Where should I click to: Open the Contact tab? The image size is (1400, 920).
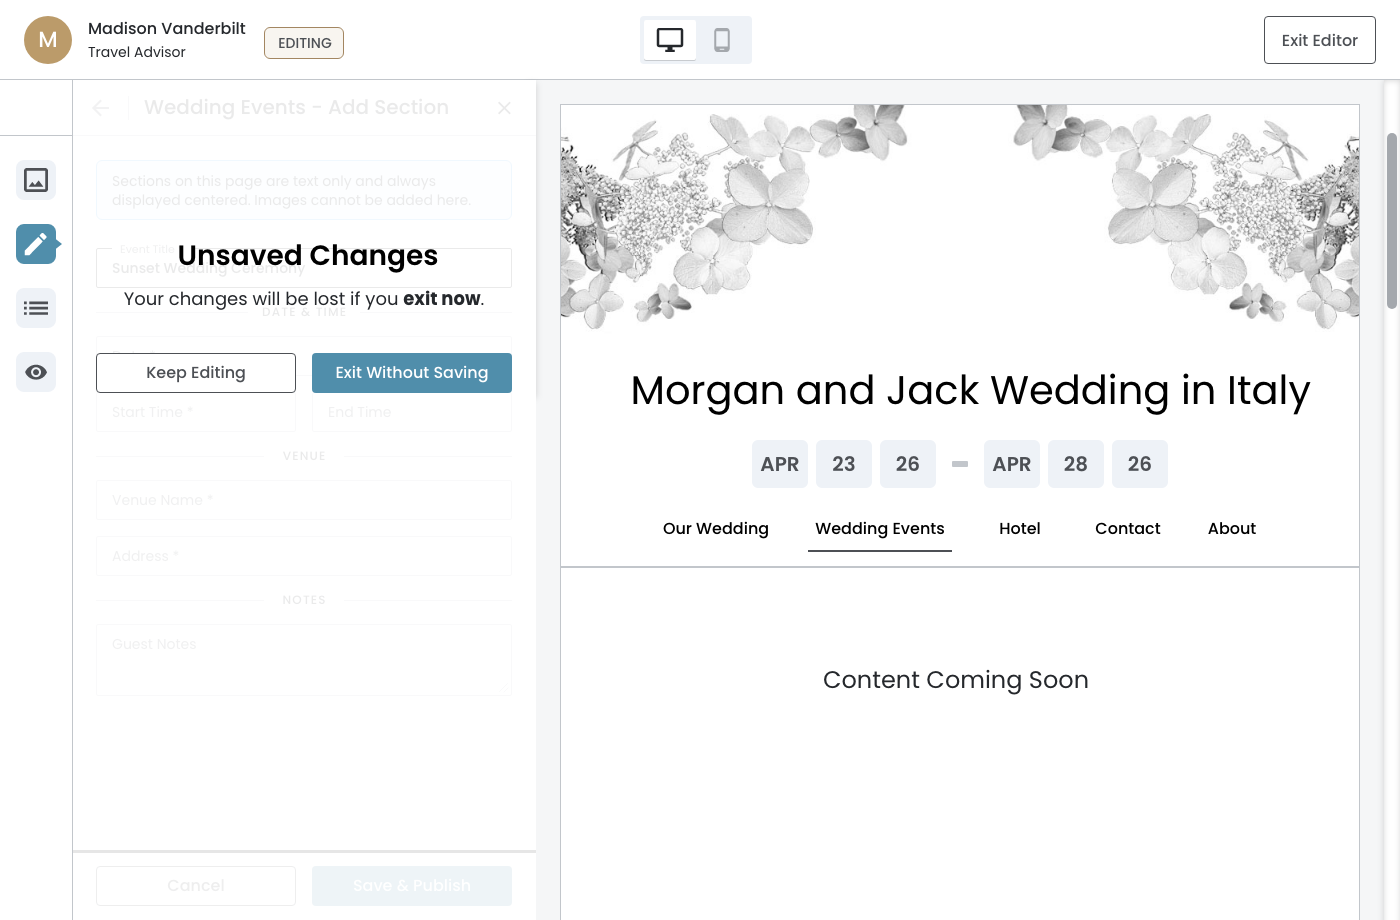(1127, 529)
